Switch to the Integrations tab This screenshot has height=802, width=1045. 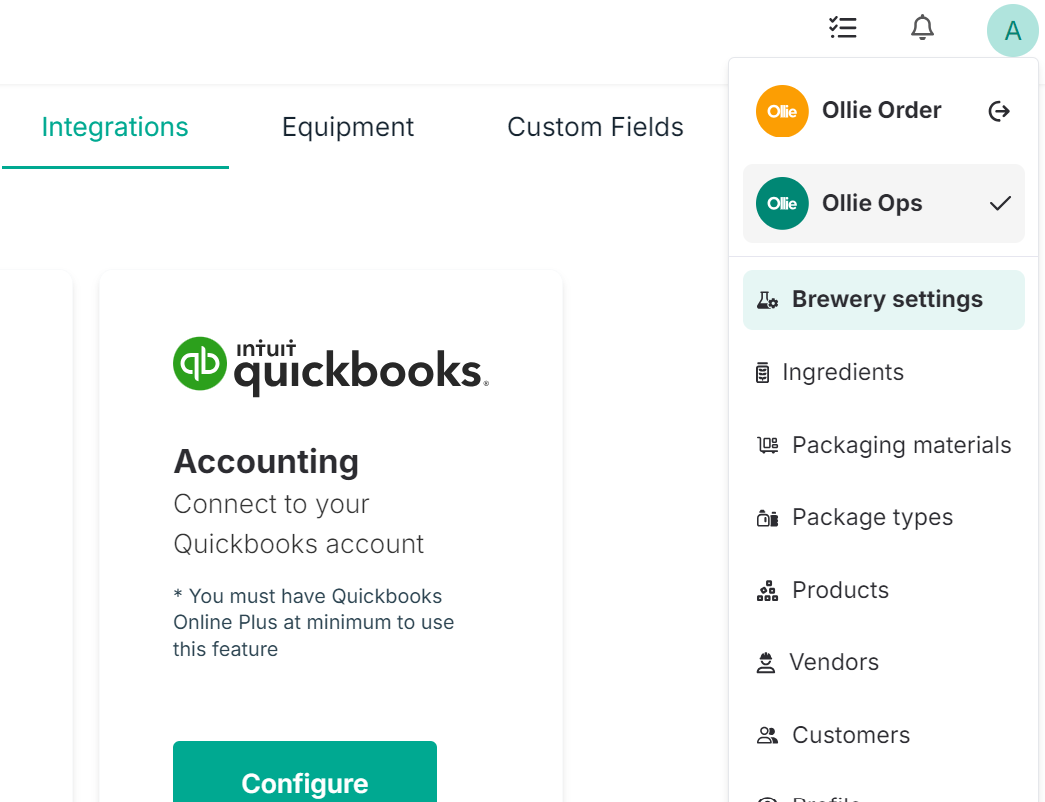pyautogui.click(x=115, y=127)
